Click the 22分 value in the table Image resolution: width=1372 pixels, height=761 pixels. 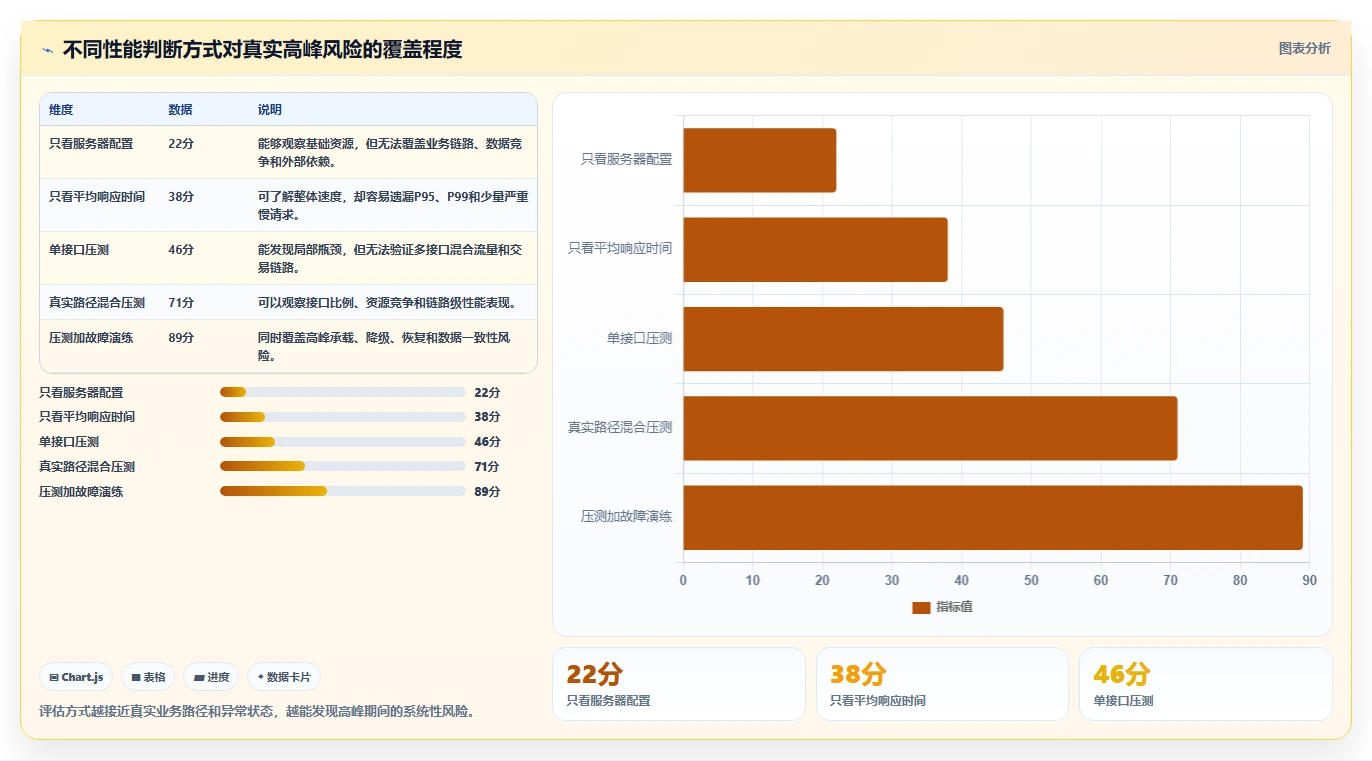[181, 144]
